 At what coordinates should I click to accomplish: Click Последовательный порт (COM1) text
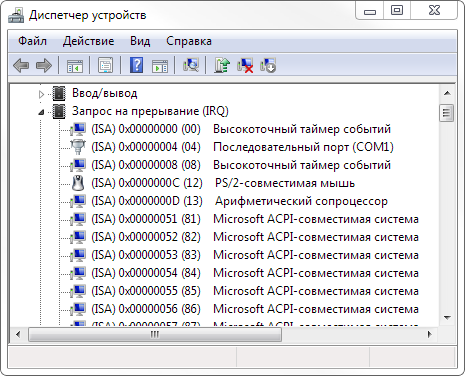[303, 147]
